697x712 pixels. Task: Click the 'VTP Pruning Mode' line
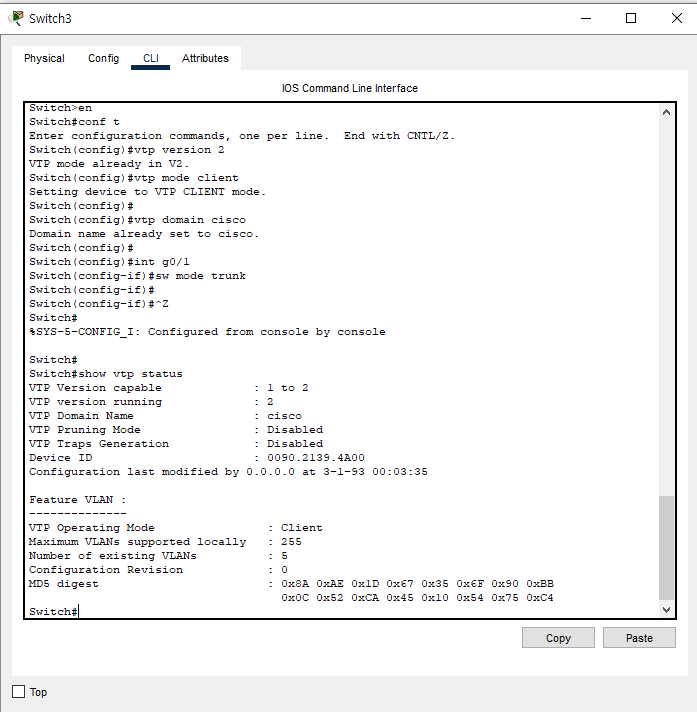pyautogui.click(x=176, y=430)
